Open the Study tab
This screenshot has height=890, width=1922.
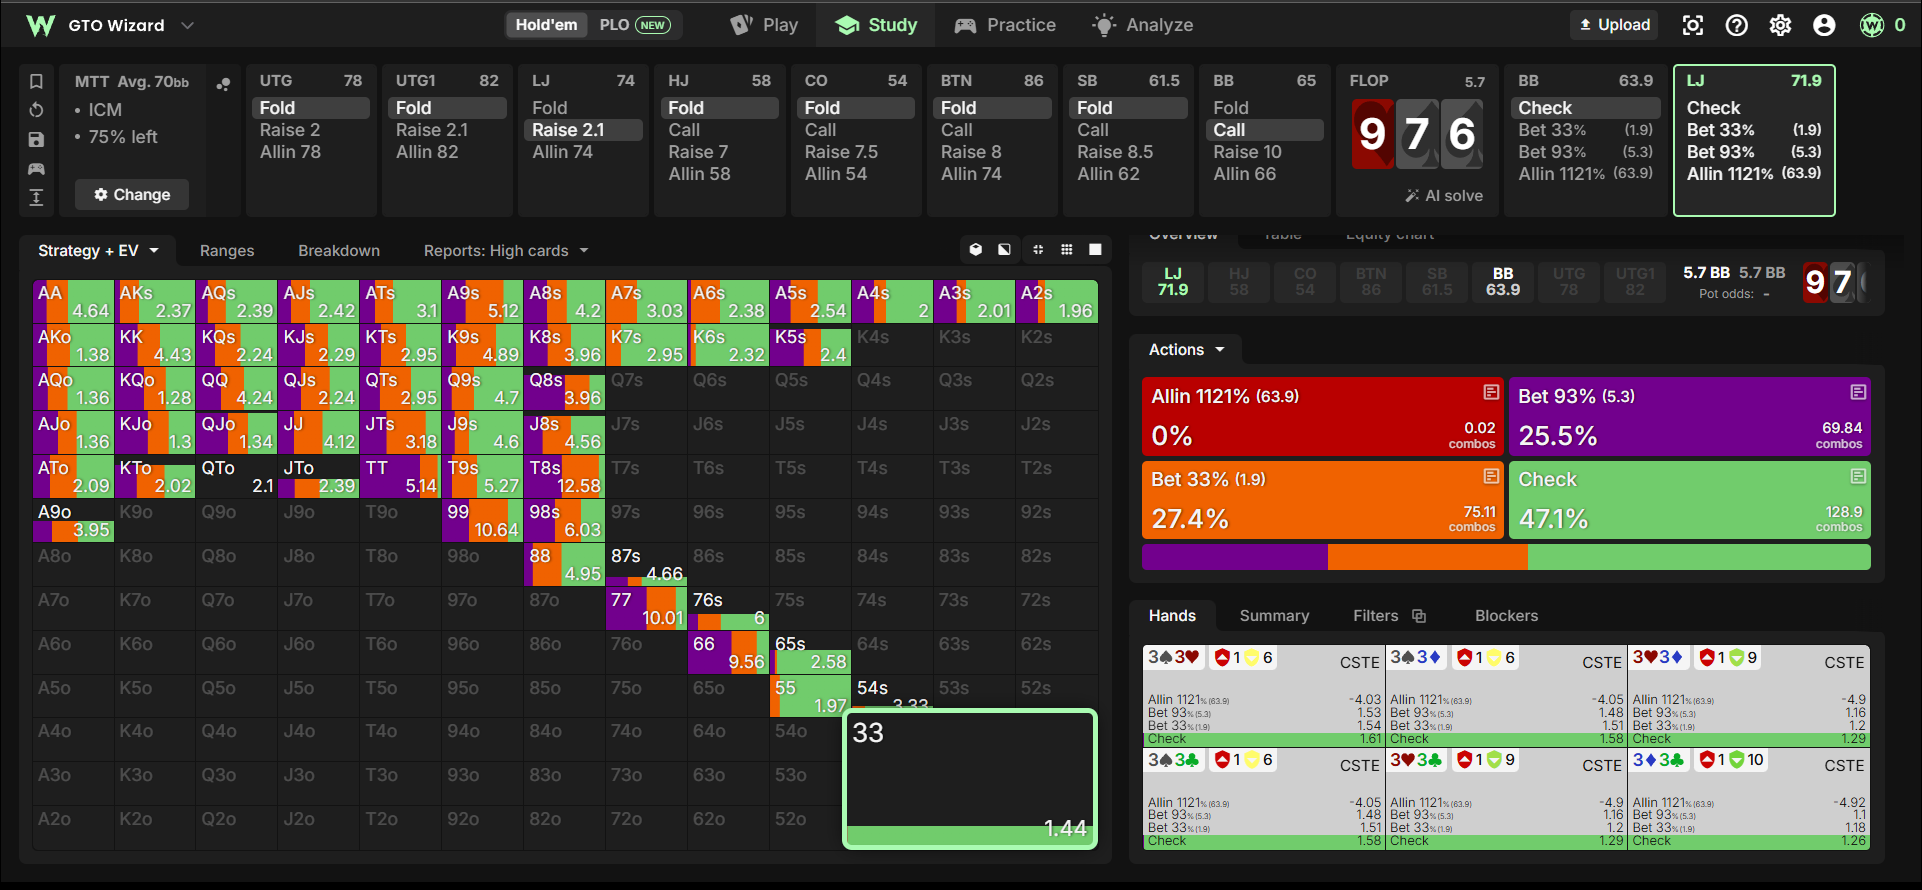[x=876, y=25]
